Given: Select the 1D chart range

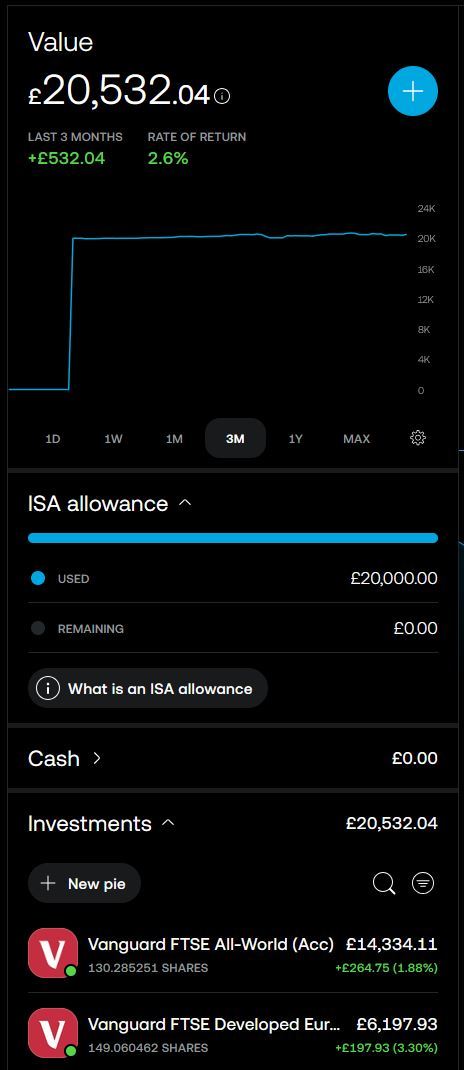Looking at the screenshot, I should point(53,439).
